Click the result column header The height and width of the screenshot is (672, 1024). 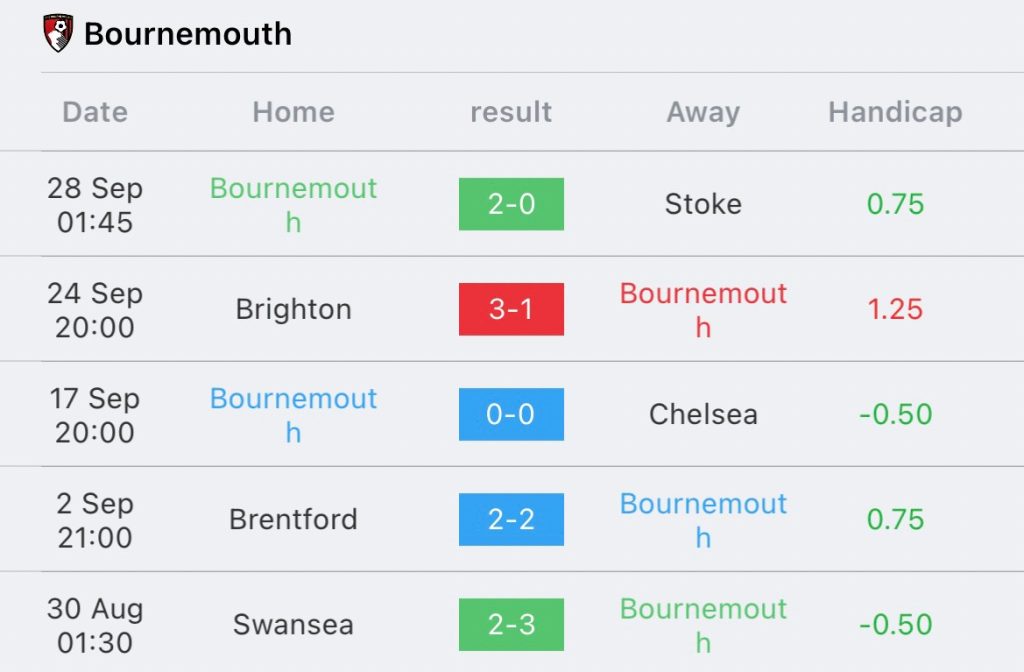(511, 112)
